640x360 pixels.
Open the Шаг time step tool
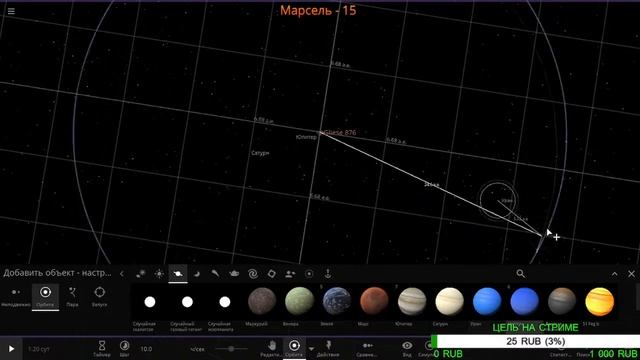pos(124,349)
